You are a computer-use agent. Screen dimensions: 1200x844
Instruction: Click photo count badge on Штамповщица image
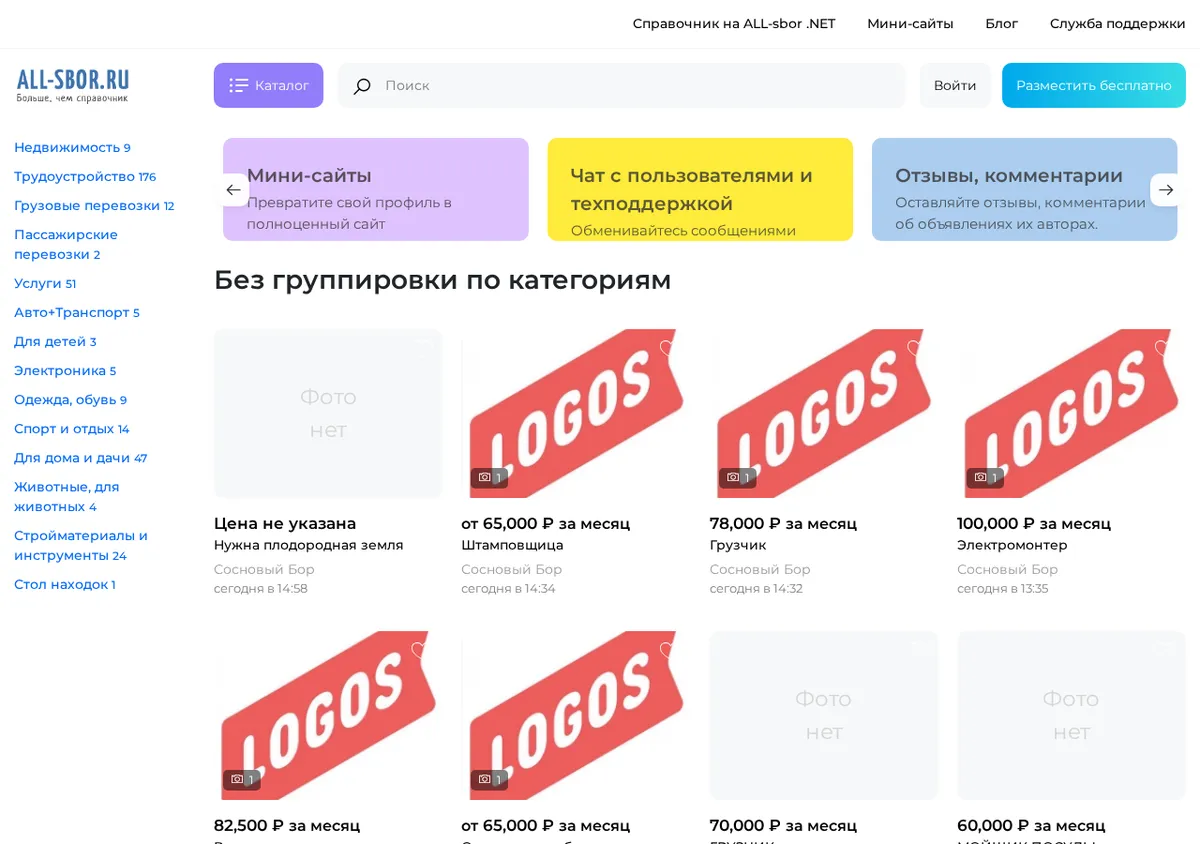click(x=489, y=478)
